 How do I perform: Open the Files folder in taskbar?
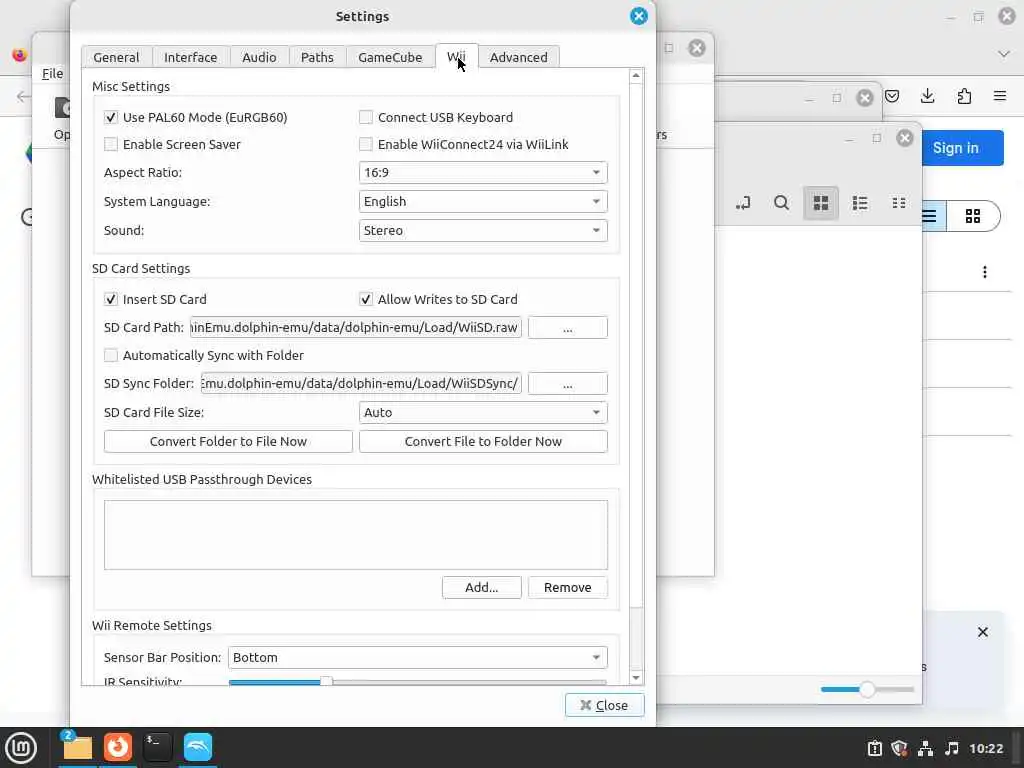77,748
